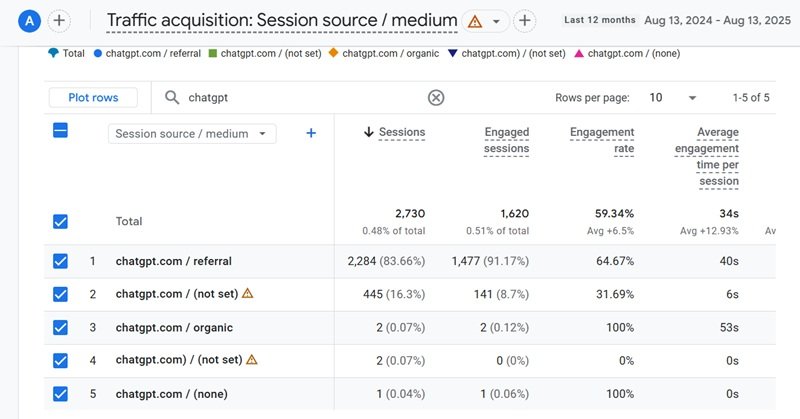800x419 pixels.
Task: Click the warning triangle beside report title
Action: [x=475, y=21]
